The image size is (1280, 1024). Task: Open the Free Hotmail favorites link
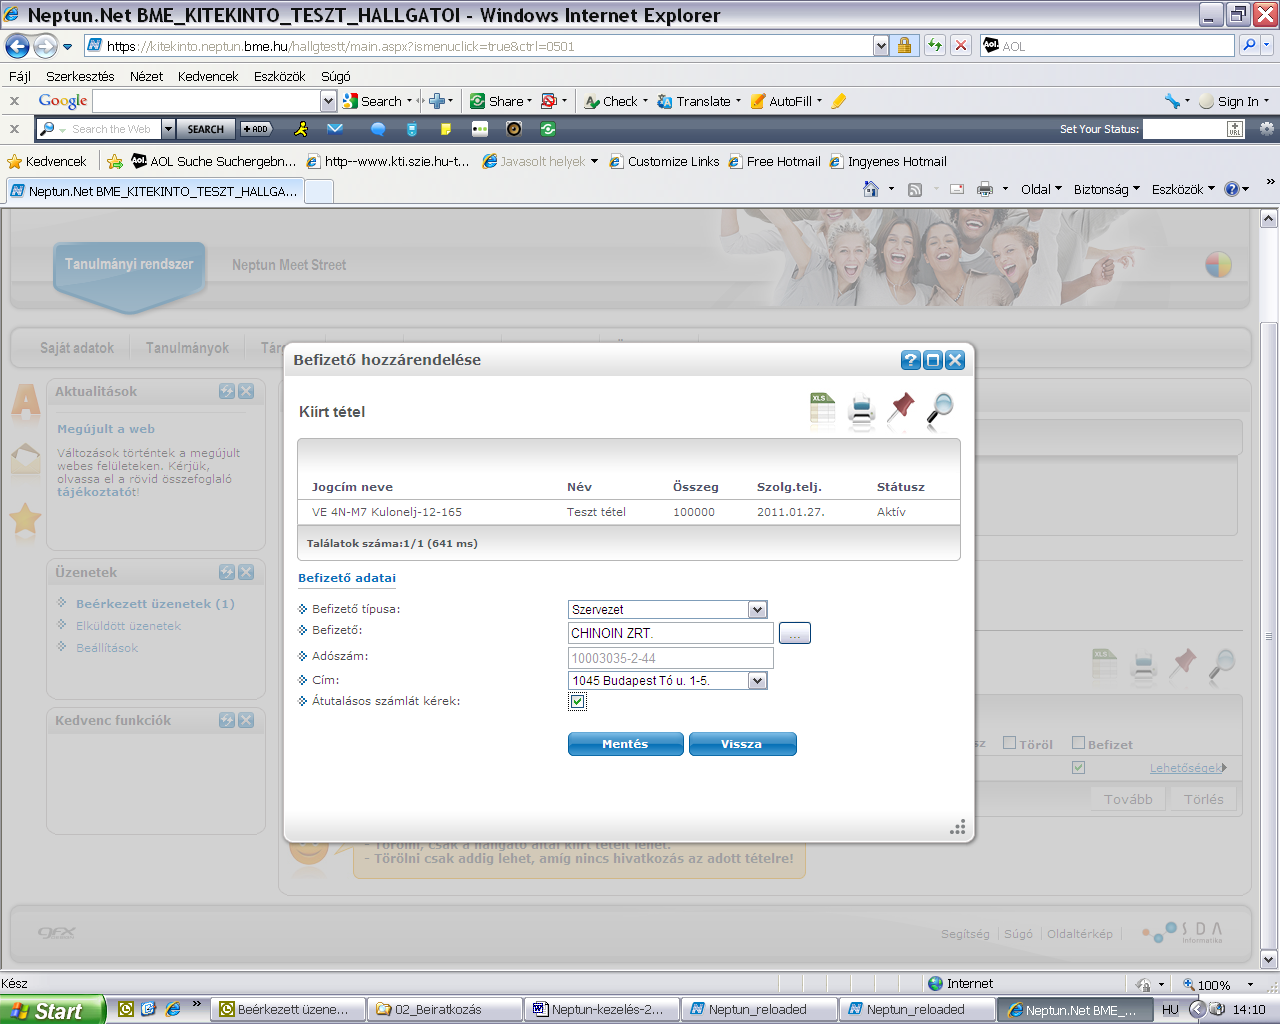[775, 161]
